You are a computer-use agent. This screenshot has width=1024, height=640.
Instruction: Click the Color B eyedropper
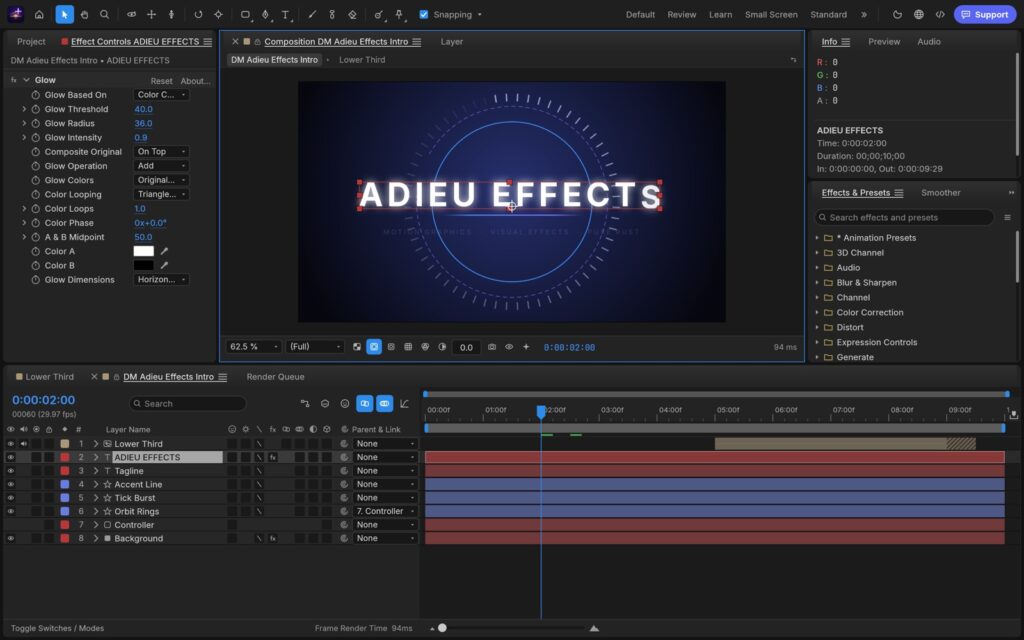pos(165,265)
